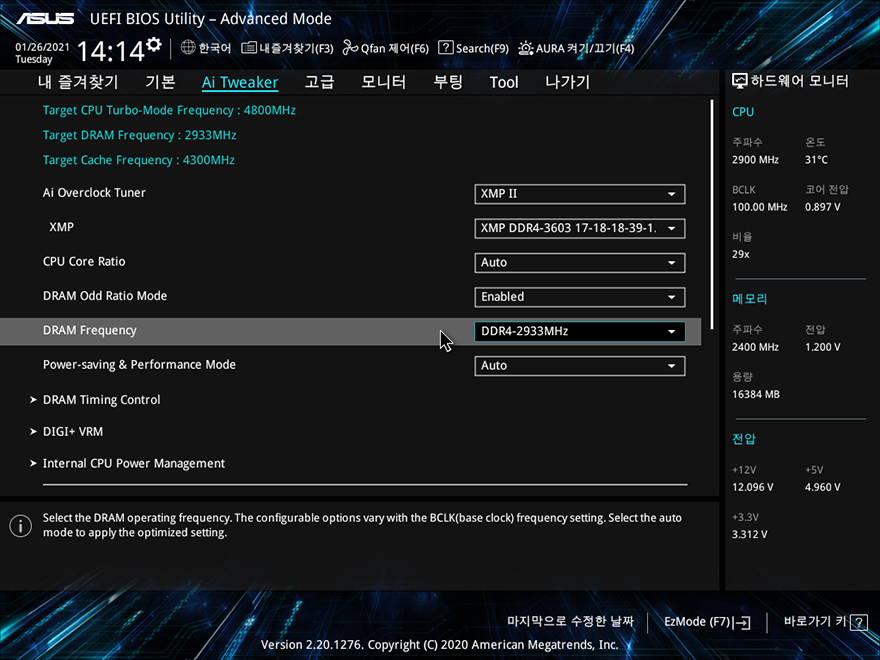Viewport: 880px width, 660px height.
Task: Open the 내 즐겨찾기 tab
Action: click(x=78, y=82)
